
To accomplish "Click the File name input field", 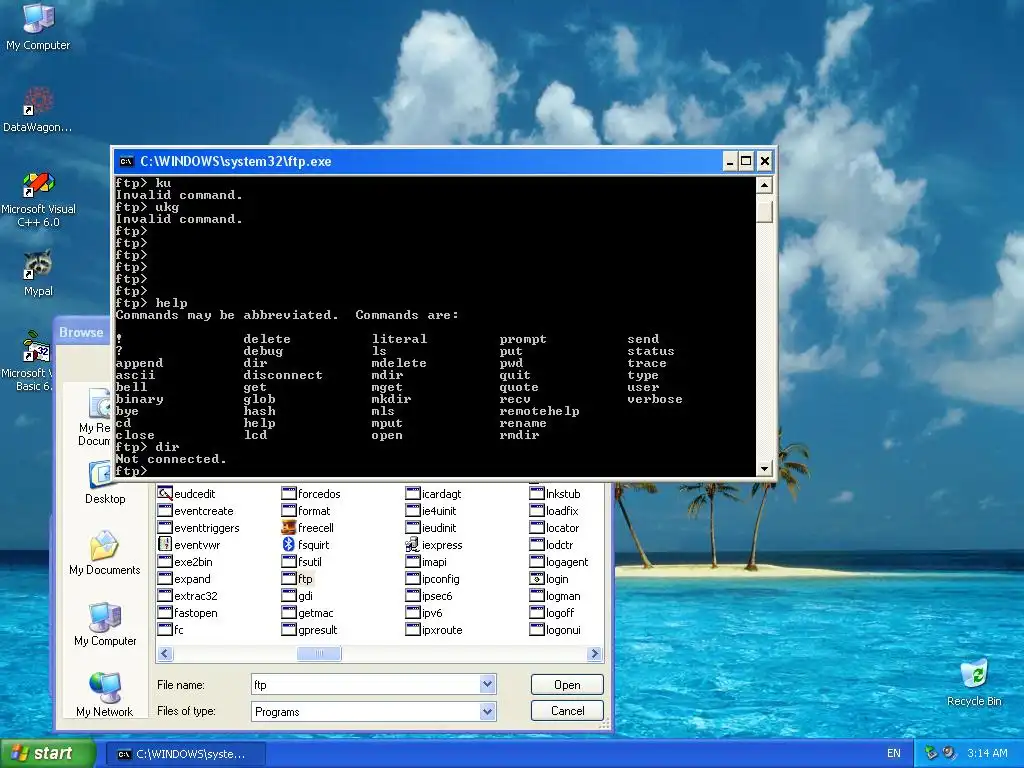I will tap(366, 684).
